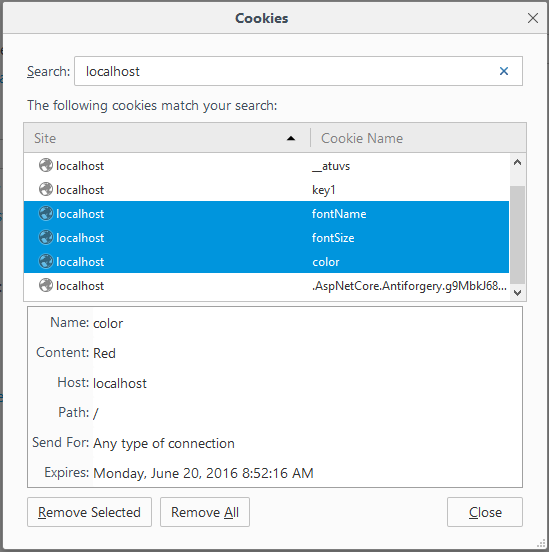Click the cookie list scrollbar thumb

tap(517, 234)
